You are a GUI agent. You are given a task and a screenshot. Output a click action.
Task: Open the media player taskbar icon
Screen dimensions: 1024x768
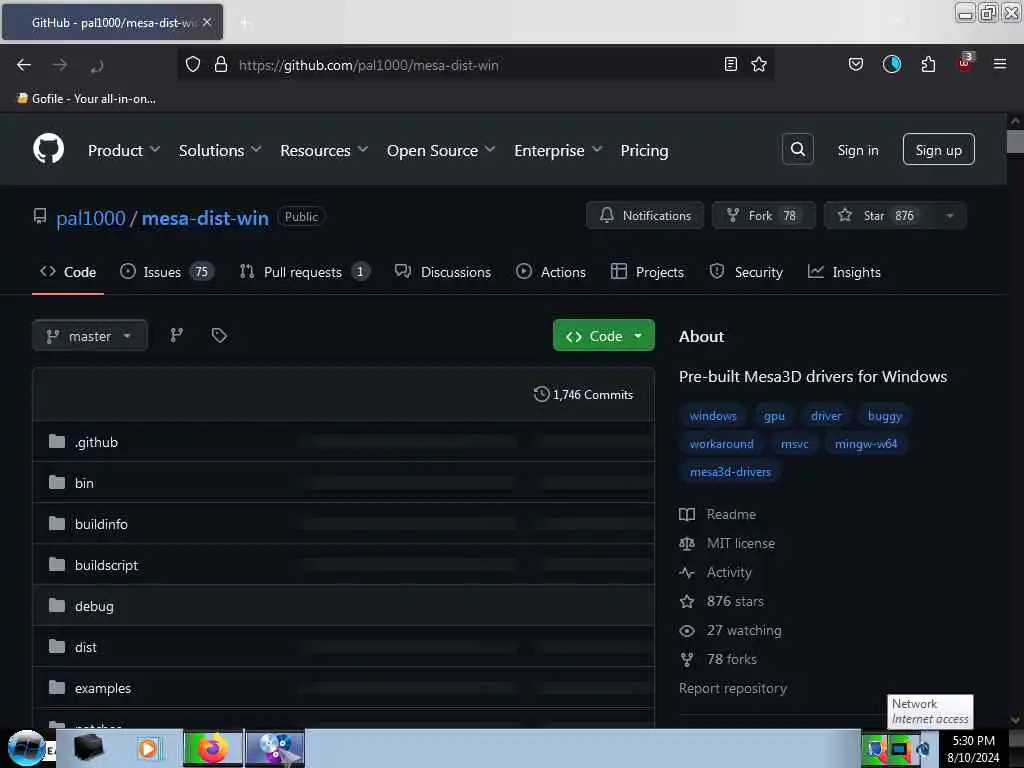click(148, 748)
